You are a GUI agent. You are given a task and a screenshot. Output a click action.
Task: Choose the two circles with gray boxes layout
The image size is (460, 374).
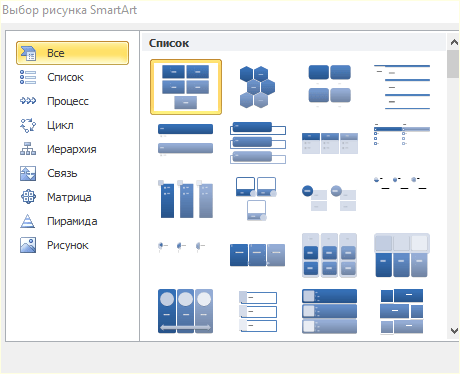pos(329,198)
